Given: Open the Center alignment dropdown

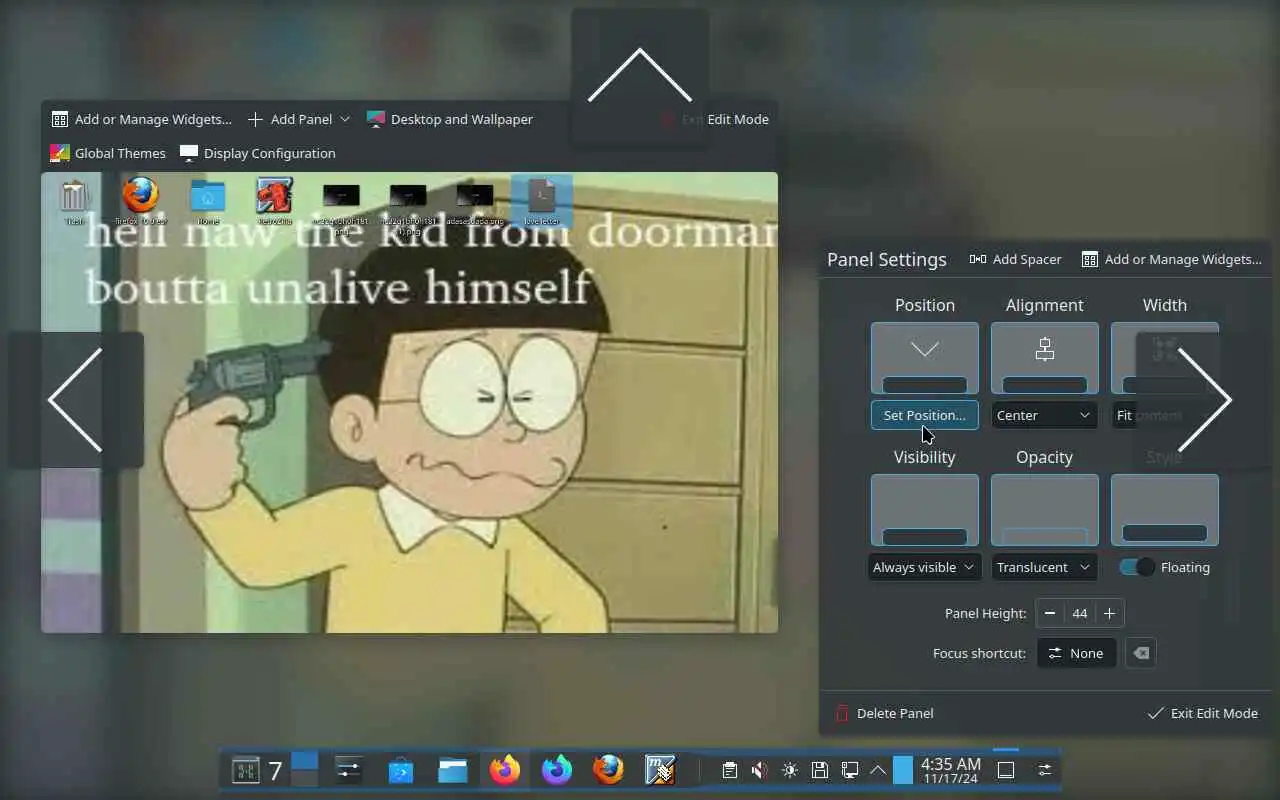Looking at the screenshot, I should pyautogui.click(x=1044, y=415).
